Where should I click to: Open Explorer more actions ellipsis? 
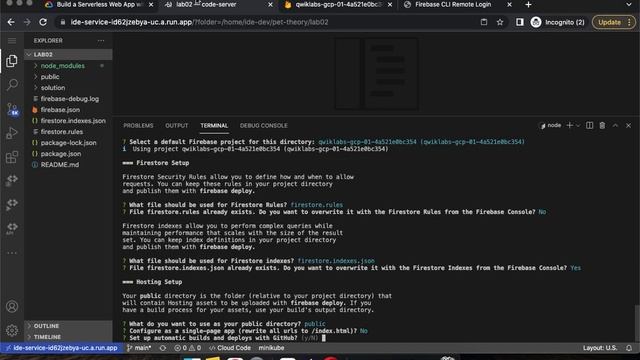[x=101, y=40]
